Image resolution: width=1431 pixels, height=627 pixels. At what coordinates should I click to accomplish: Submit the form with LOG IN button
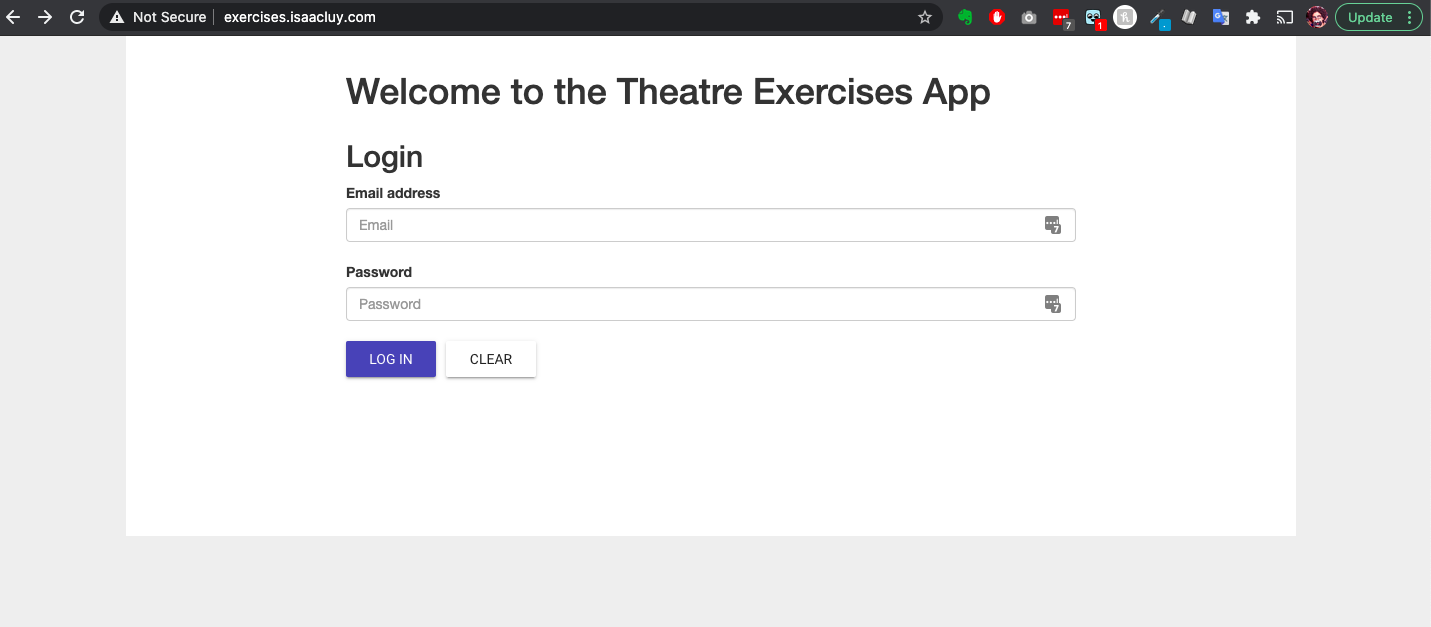[391, 359]
